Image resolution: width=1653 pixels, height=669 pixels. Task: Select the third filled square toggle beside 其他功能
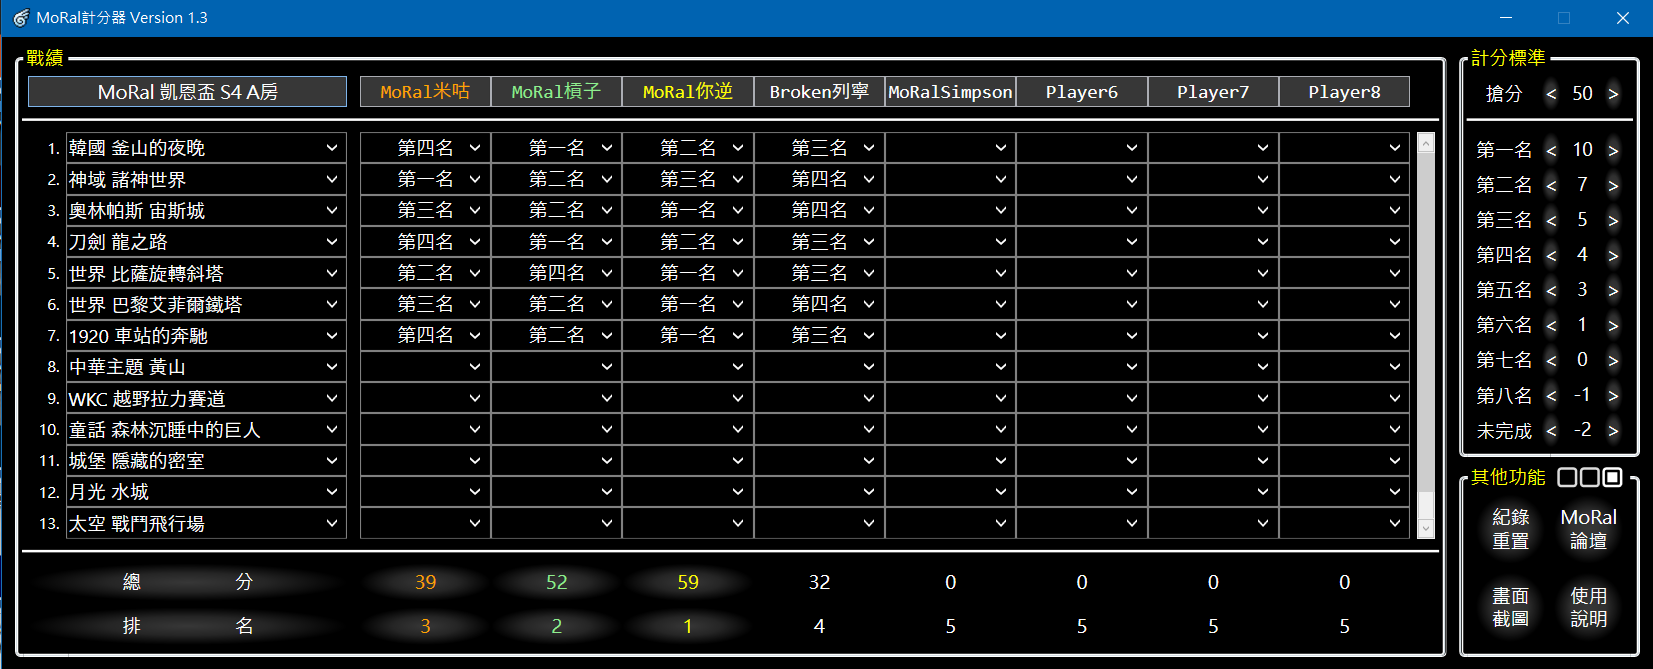coord(1612,477)
